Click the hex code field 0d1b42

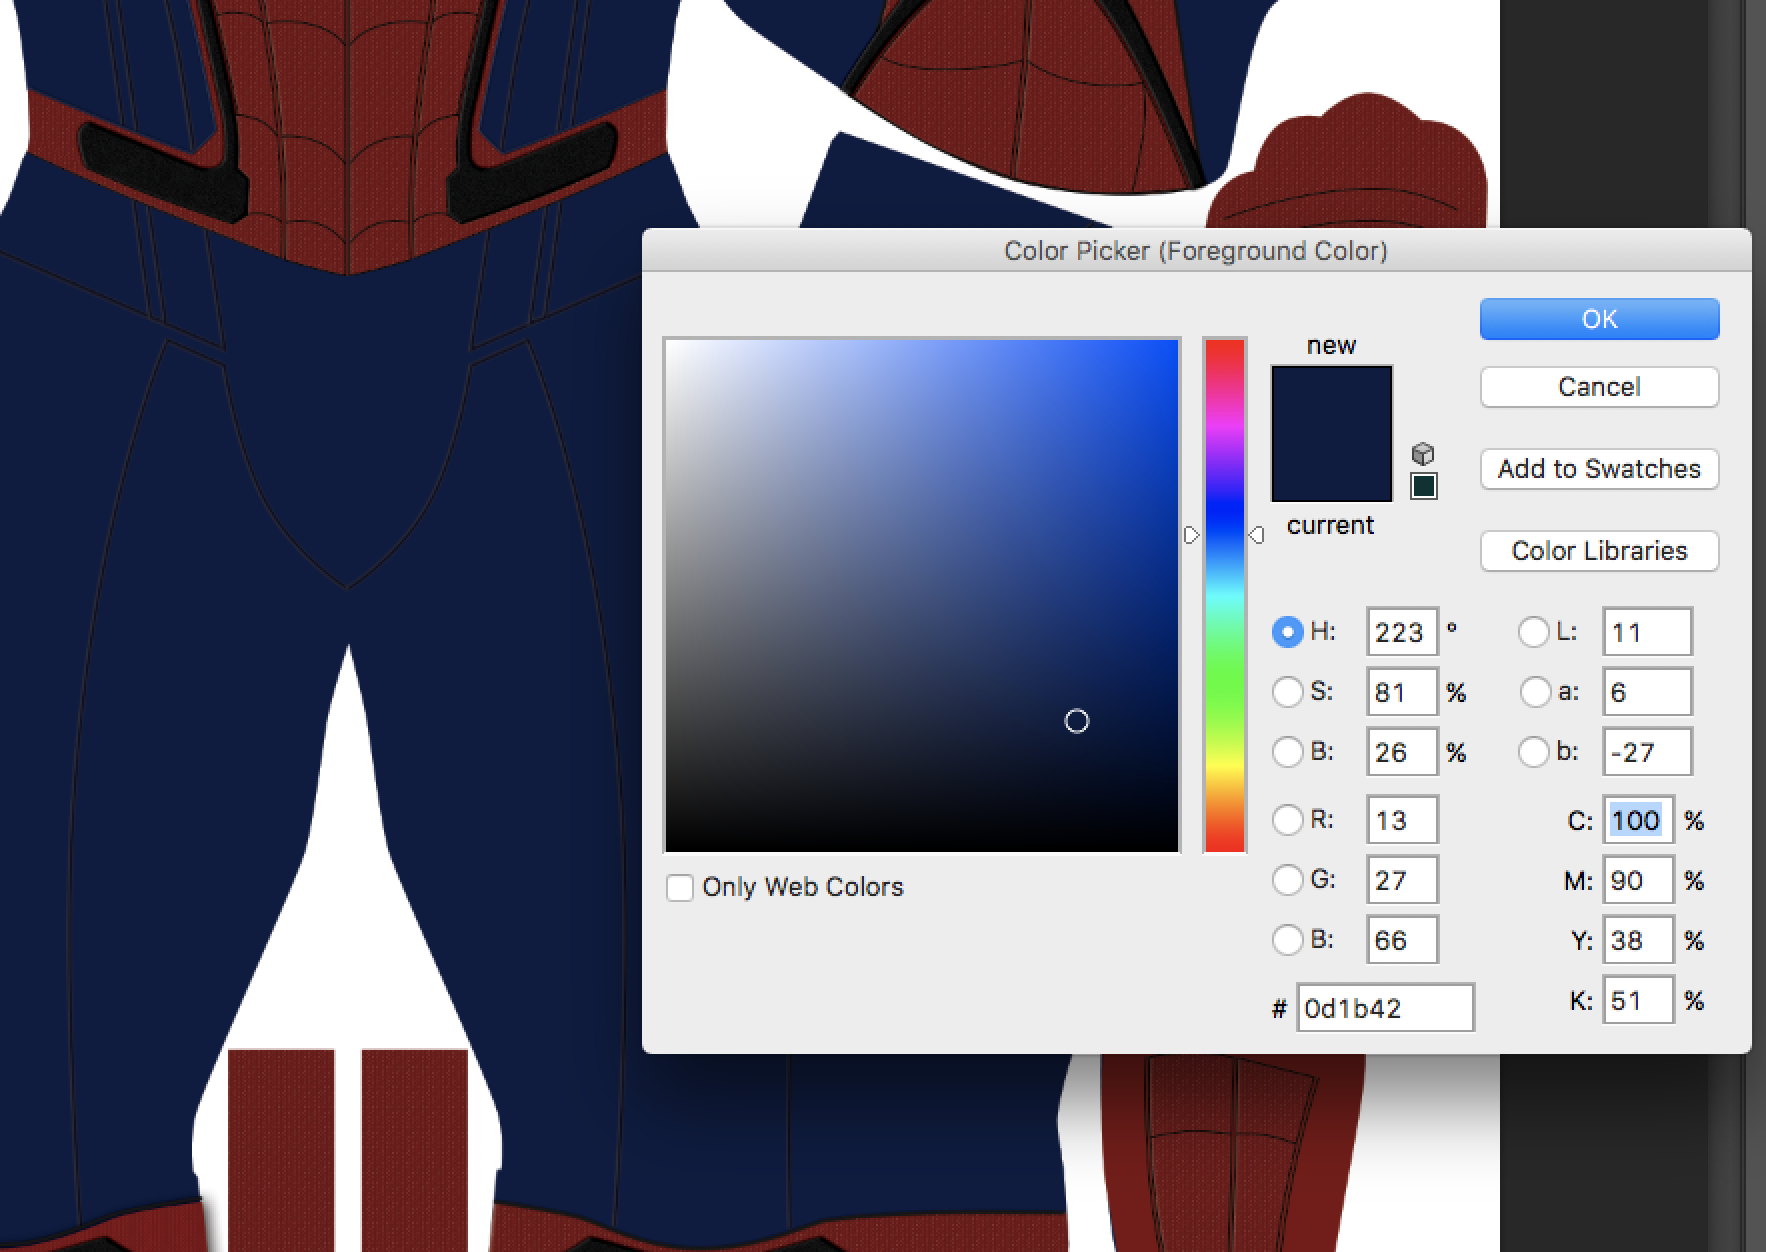click(1385, 1008)
